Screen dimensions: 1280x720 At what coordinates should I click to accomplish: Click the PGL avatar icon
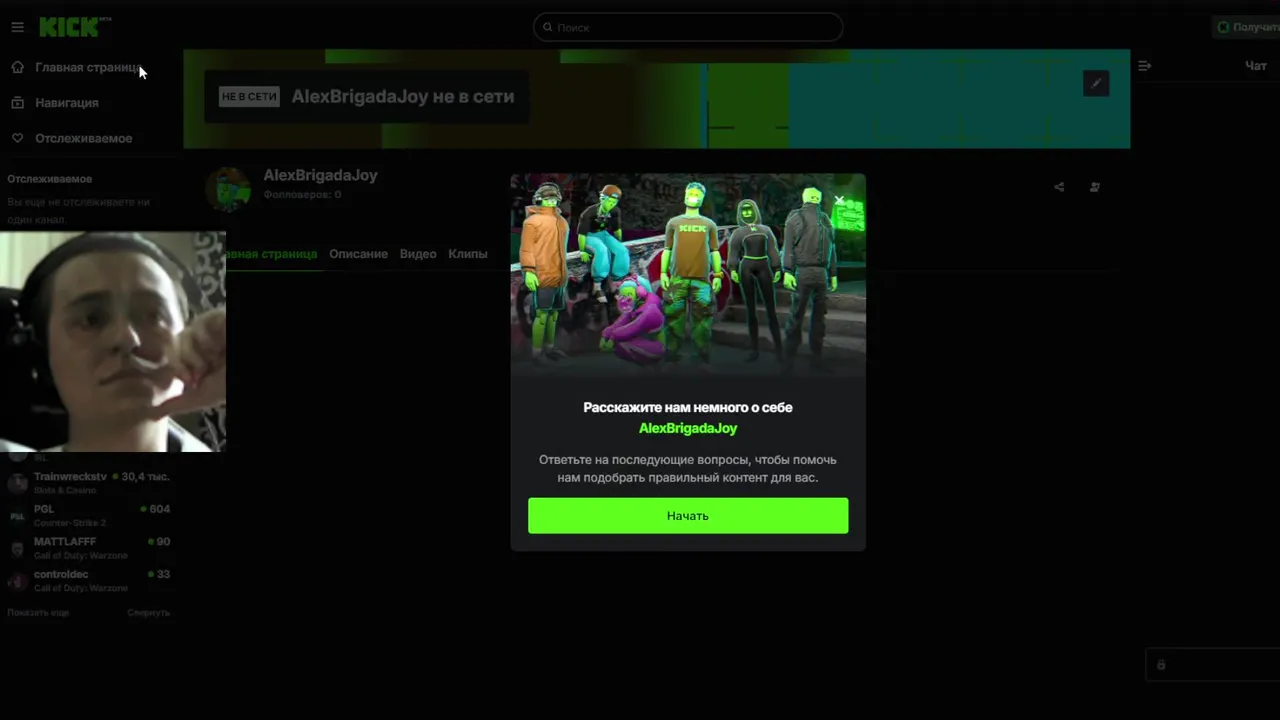click(17, 516)
